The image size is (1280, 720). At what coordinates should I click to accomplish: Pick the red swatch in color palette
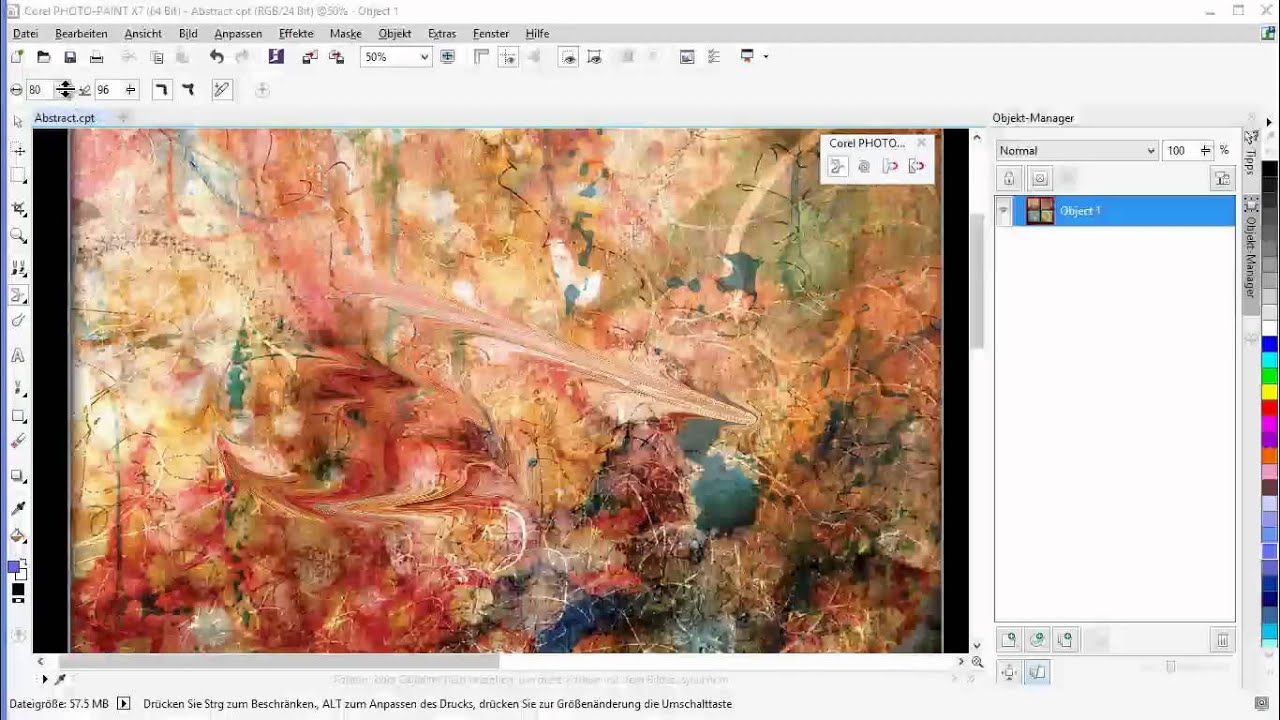[1269, 407]
